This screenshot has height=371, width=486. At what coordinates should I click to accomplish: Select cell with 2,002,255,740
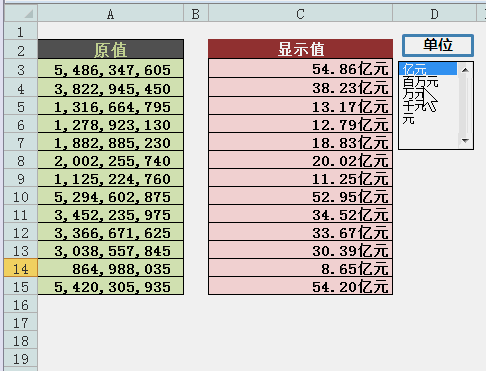[111, 160]
